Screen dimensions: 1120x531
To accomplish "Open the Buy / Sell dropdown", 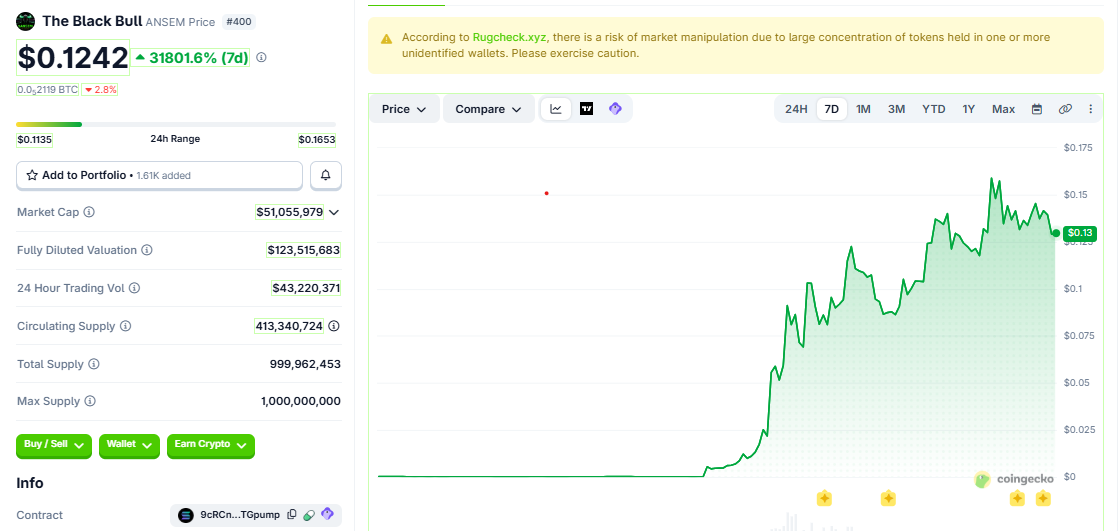I will point(54,445).
